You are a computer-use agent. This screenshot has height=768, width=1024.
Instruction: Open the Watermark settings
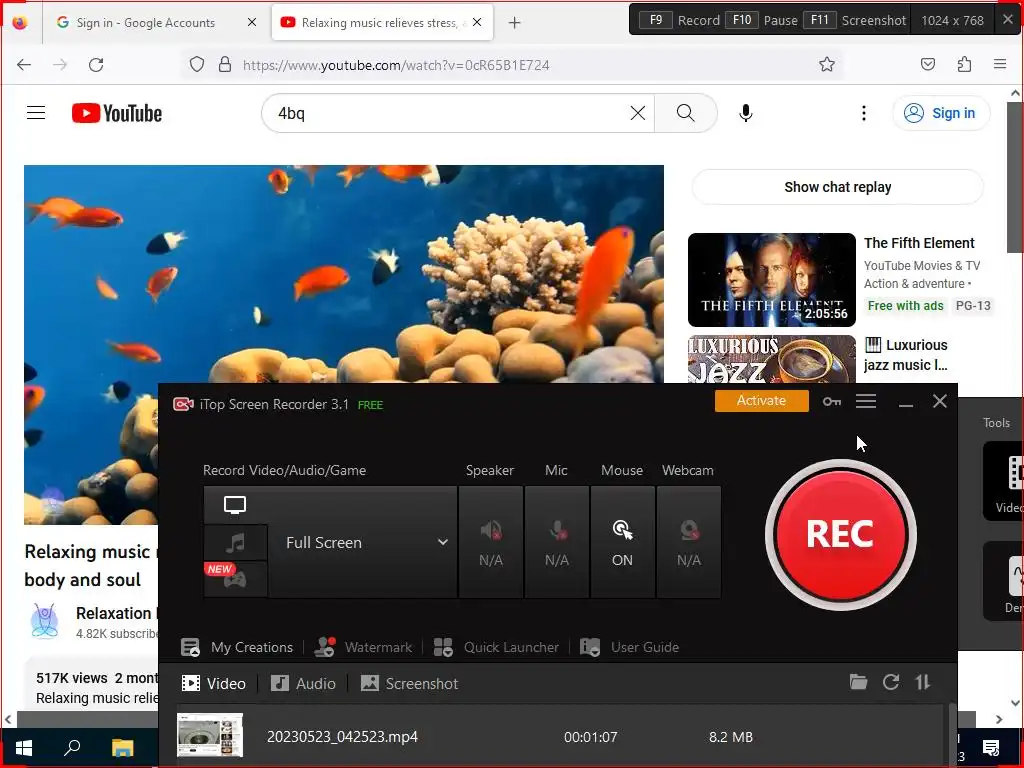[363, 647]
